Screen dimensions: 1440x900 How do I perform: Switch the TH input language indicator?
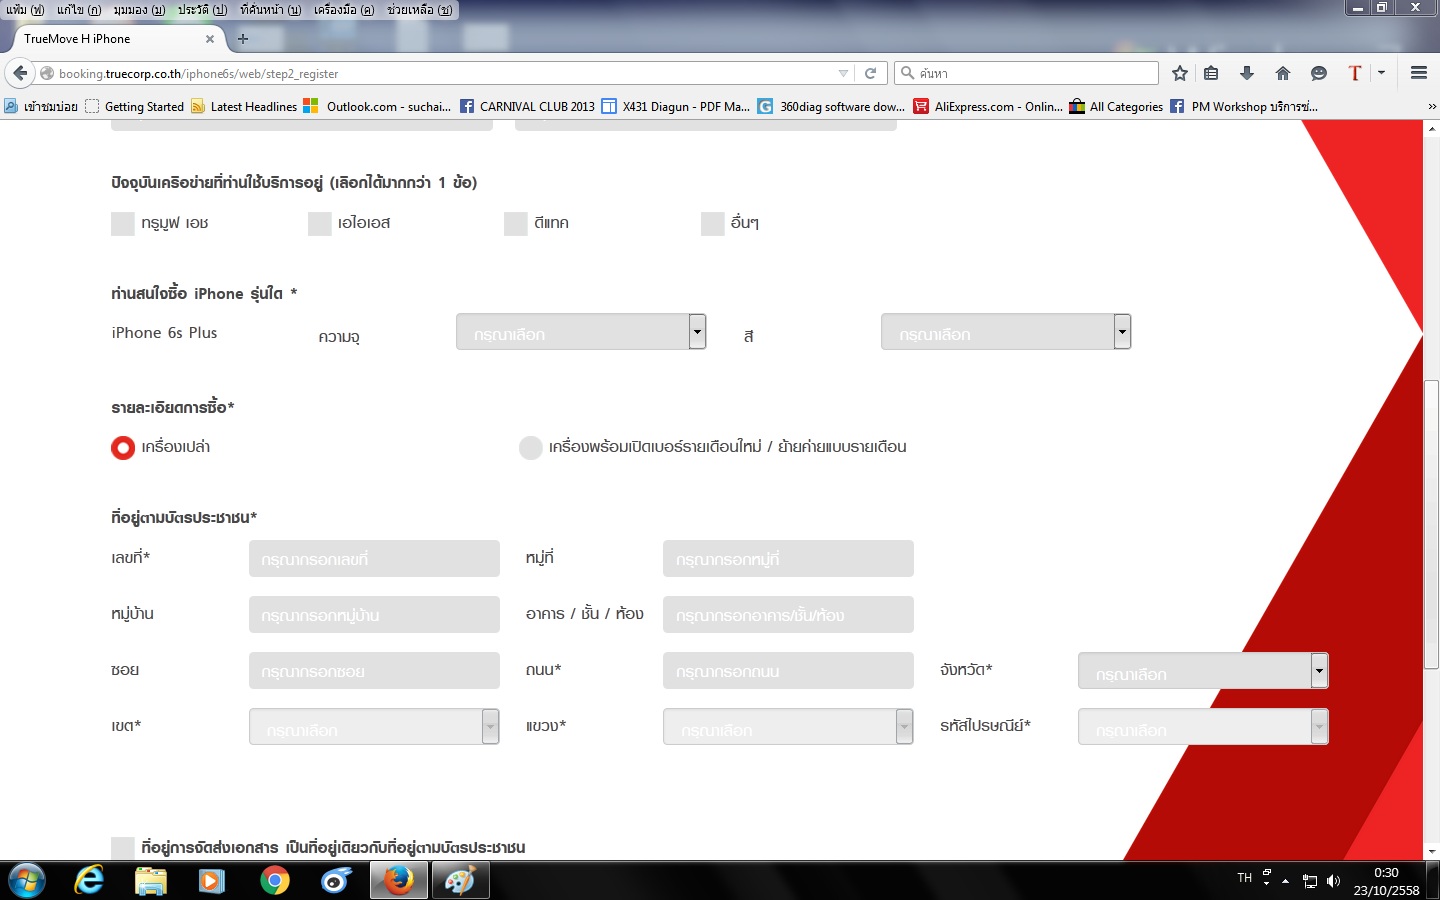[x=1244, y=878]
